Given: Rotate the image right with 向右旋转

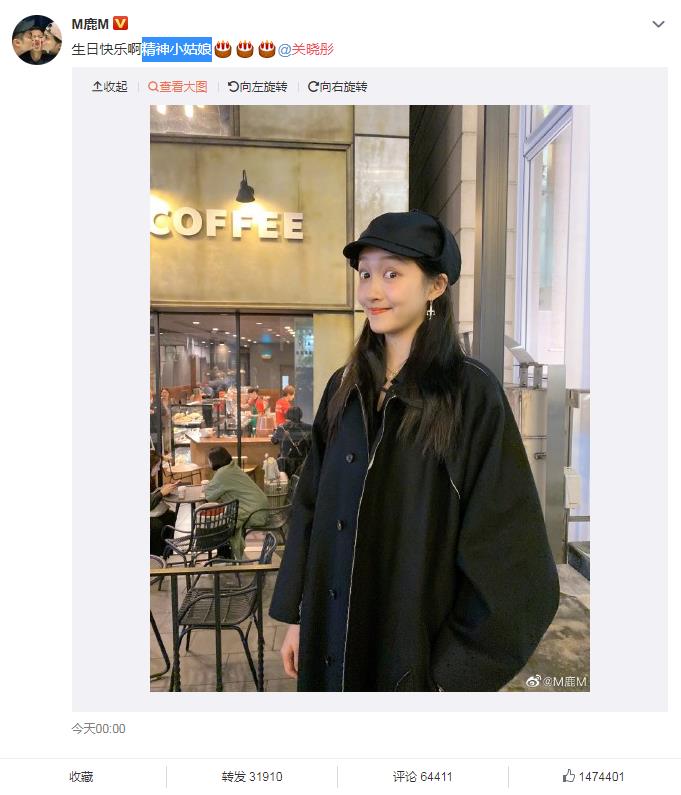Looking at the screenshot, I should coord(337,87).
